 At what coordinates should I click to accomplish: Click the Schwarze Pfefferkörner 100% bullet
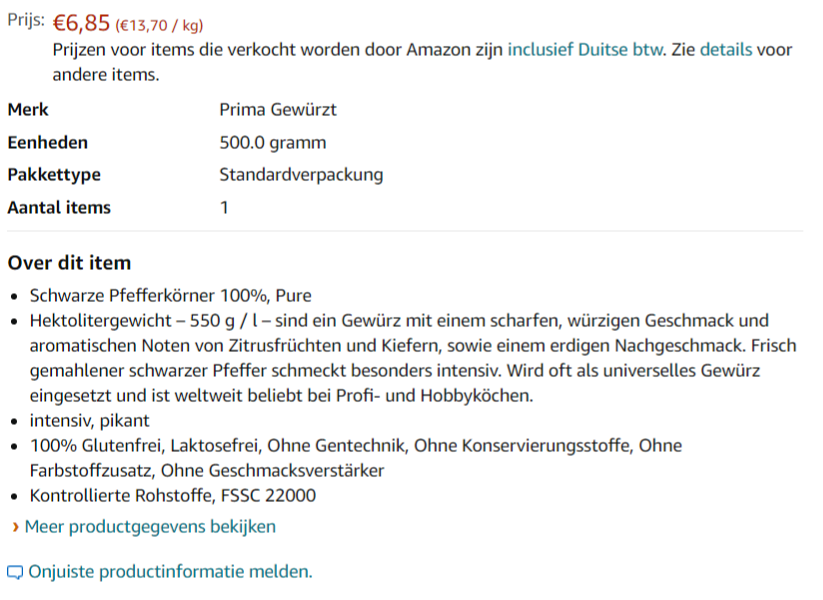click(171, 296)
